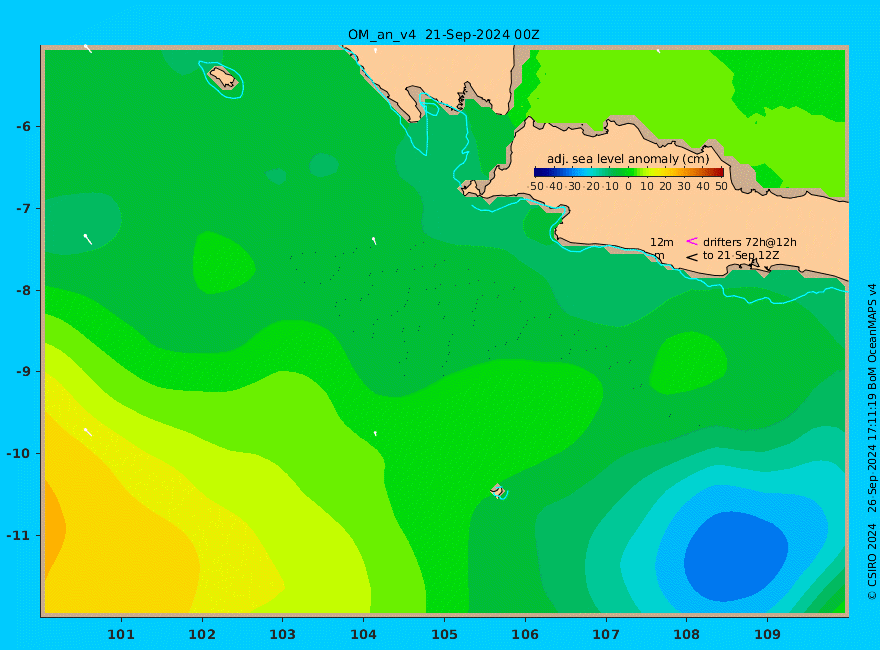Screen dimensions: 880x650
Task: Click the white current marker near 100.5, -7.4
Action: point(88,239)
